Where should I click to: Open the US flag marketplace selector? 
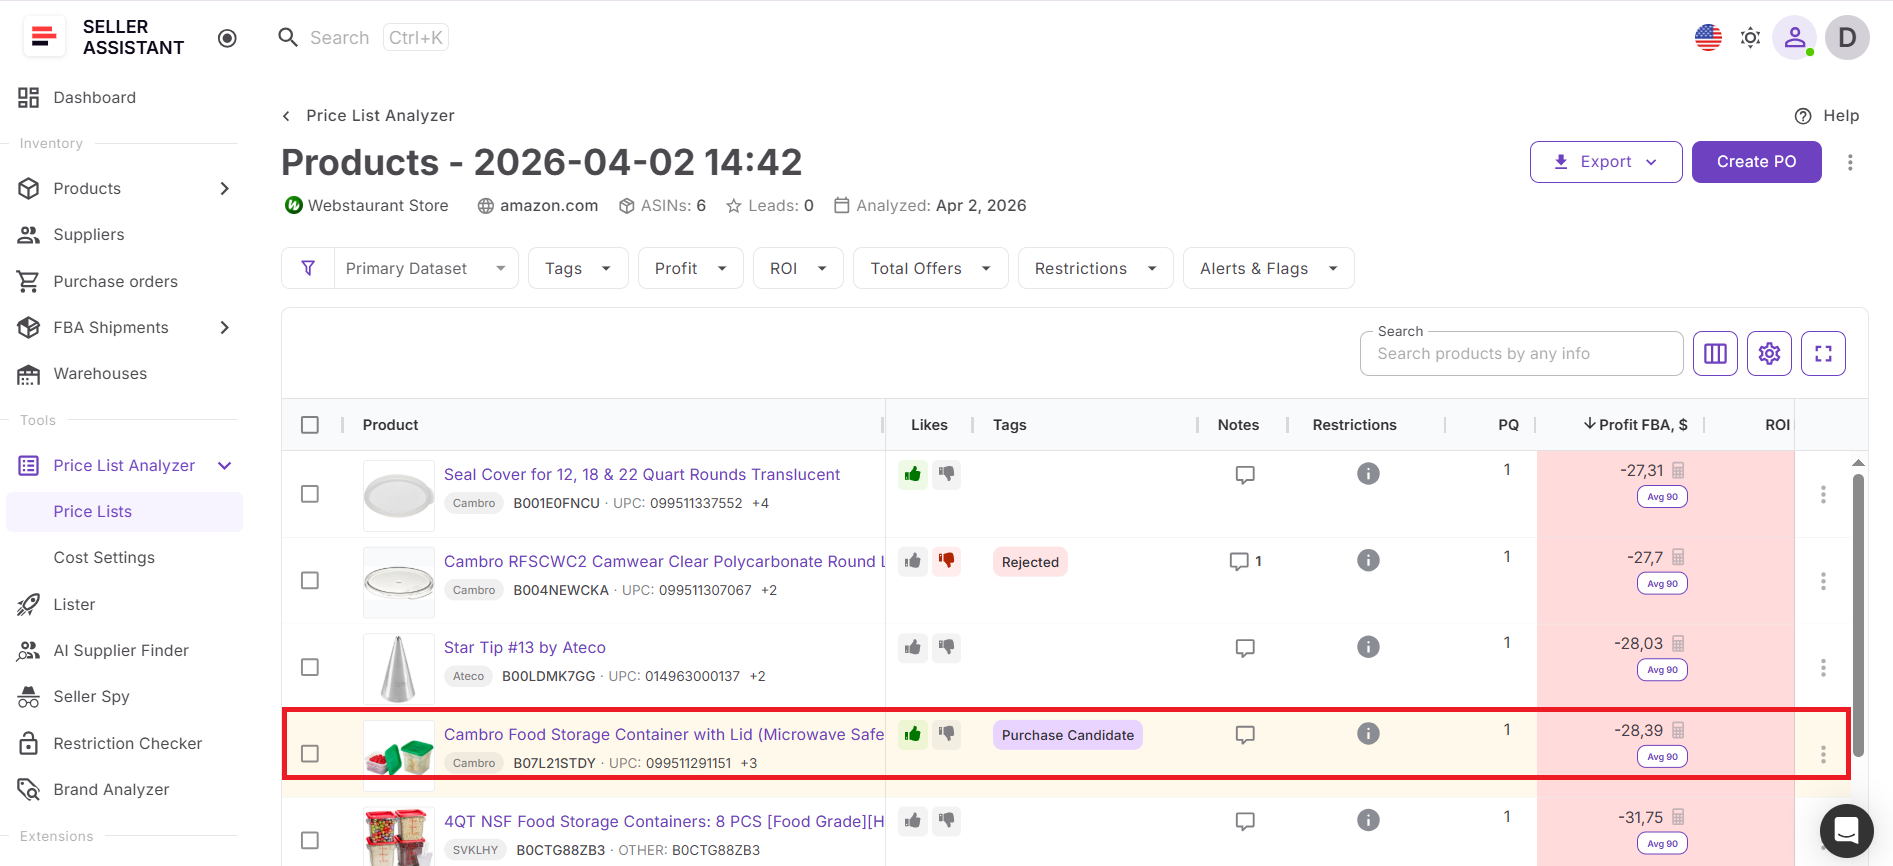coord(1708,38)
